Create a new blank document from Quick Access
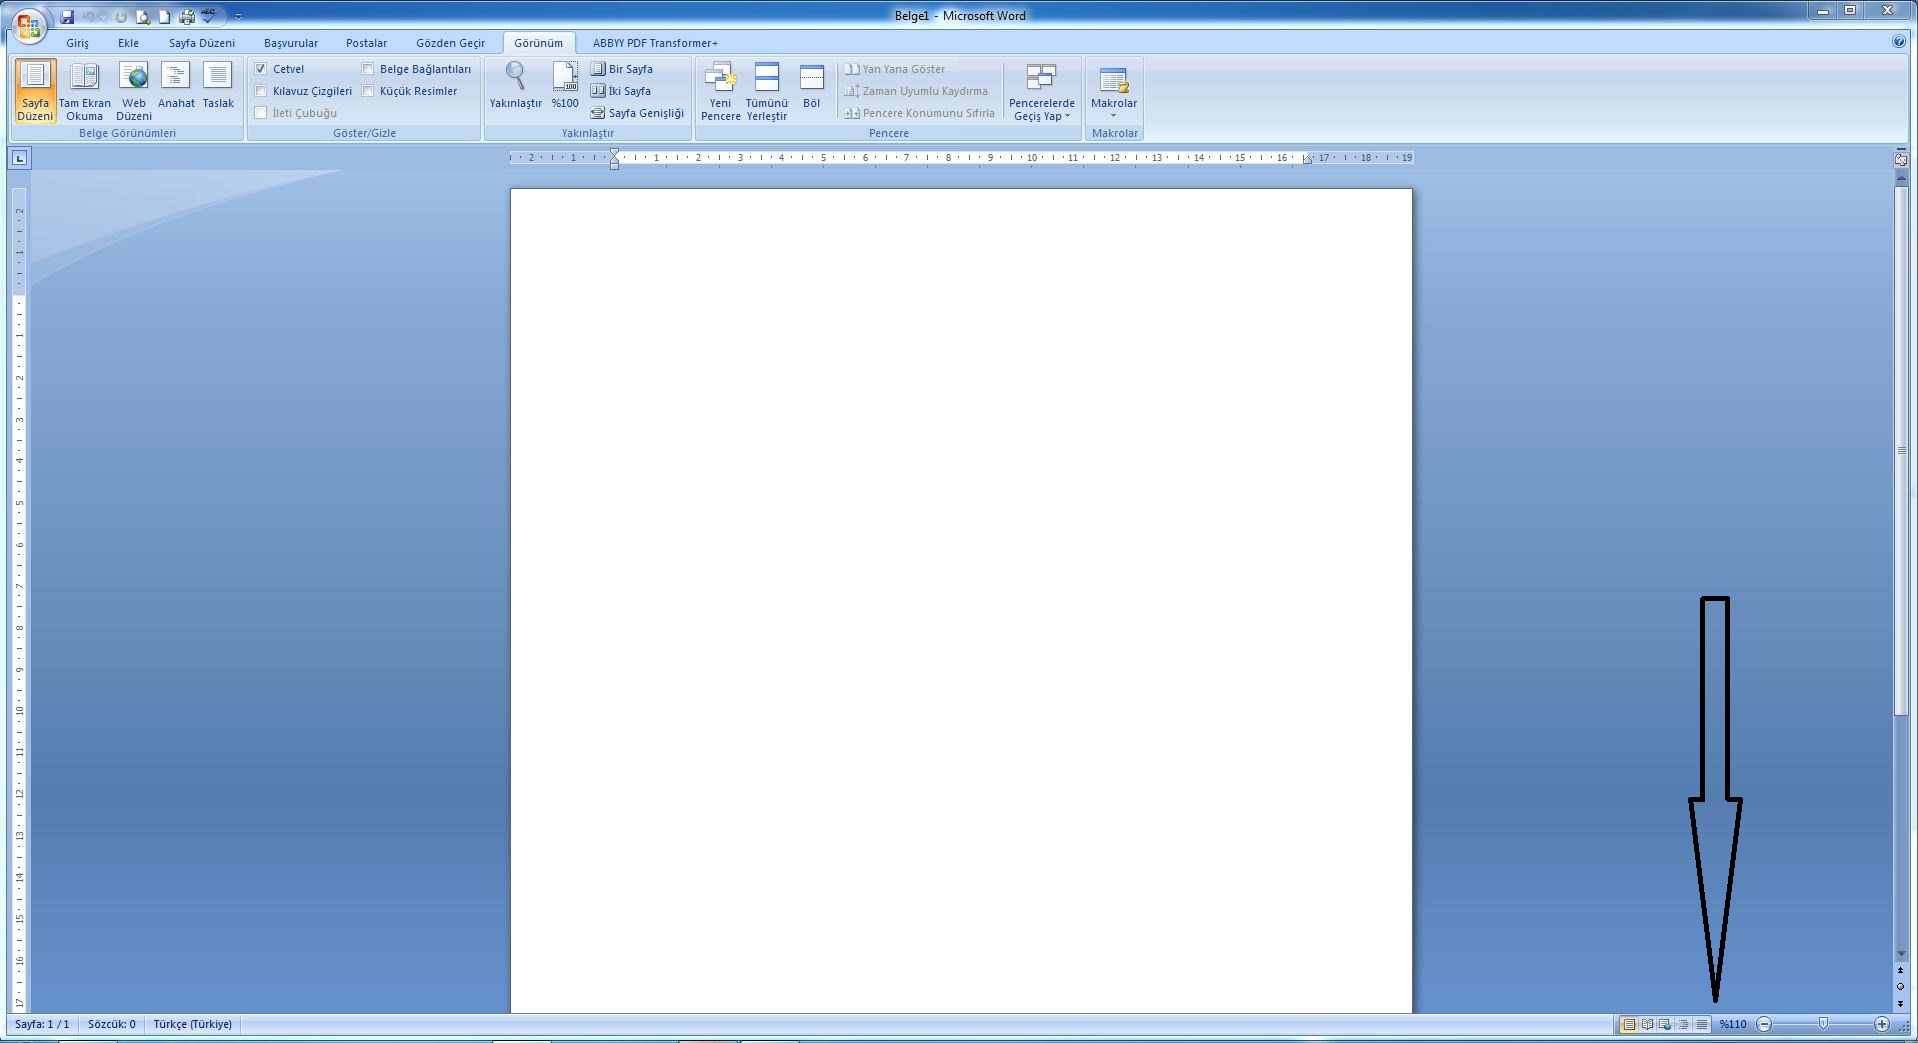The height and width of the screenshot is (1043, 1918). click(x=165, y=16)
